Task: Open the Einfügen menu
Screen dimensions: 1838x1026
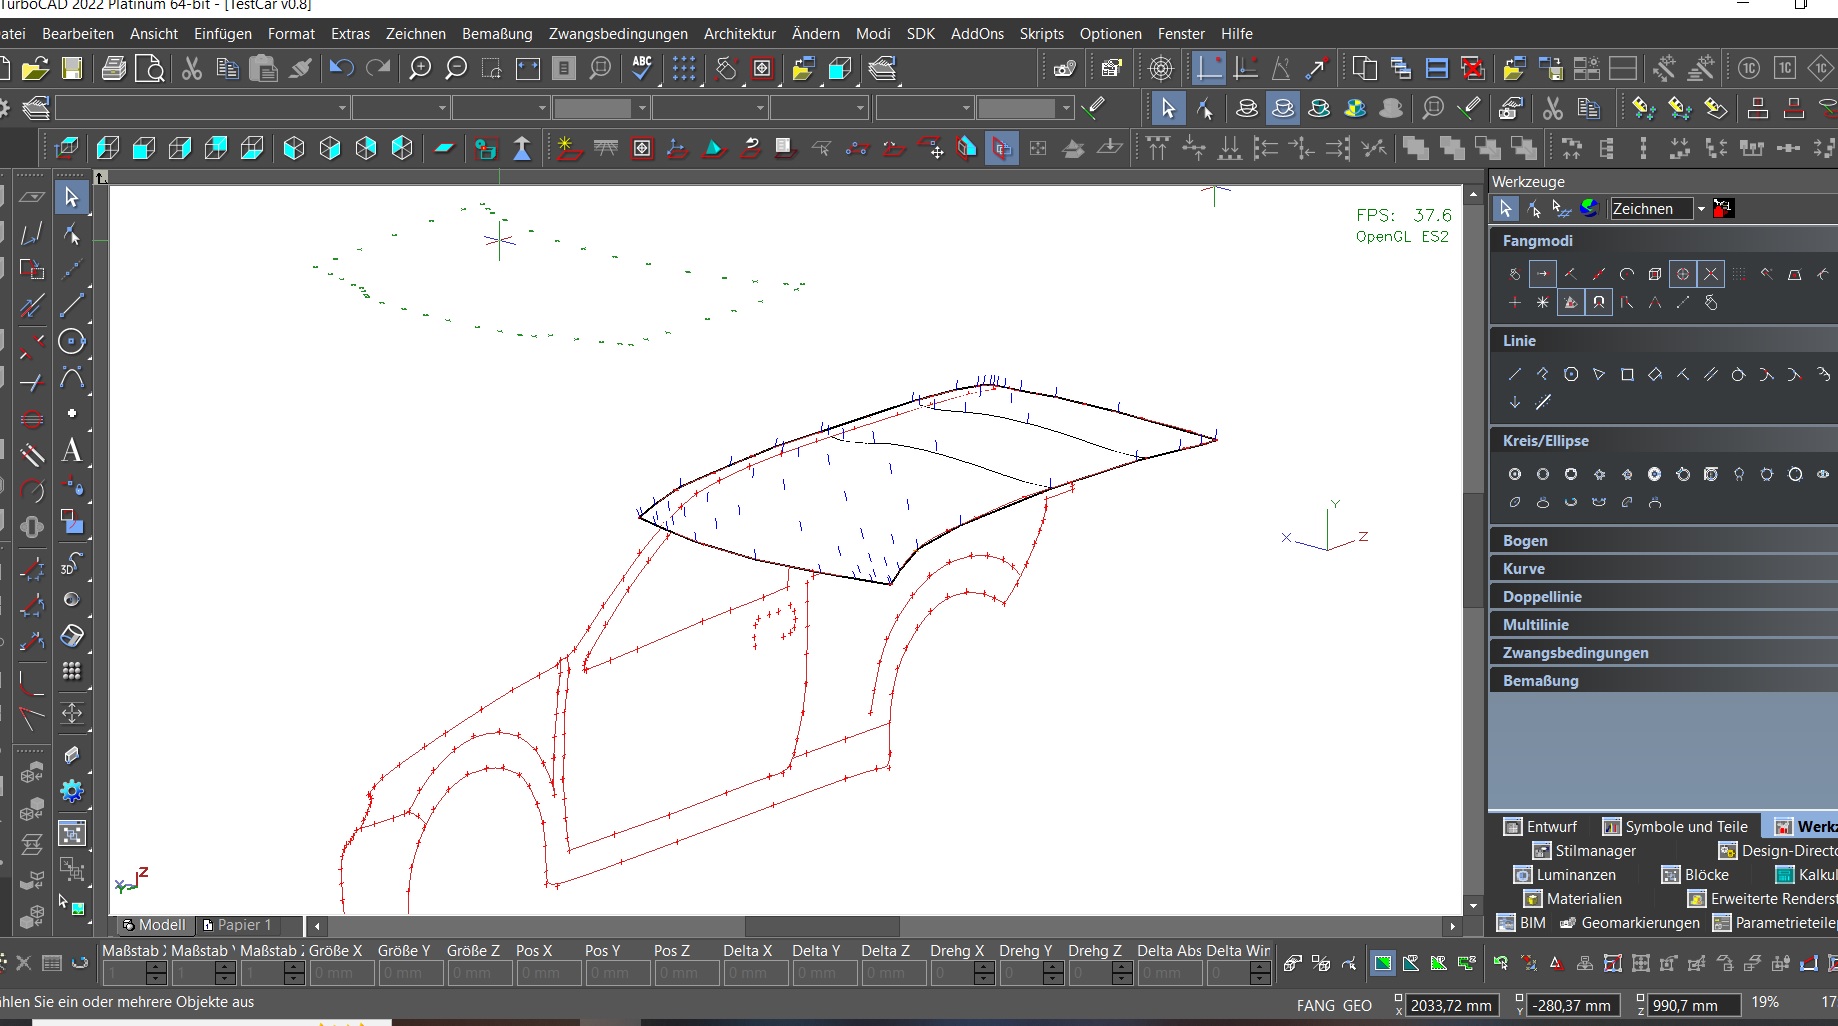Action: coord(223,33)
